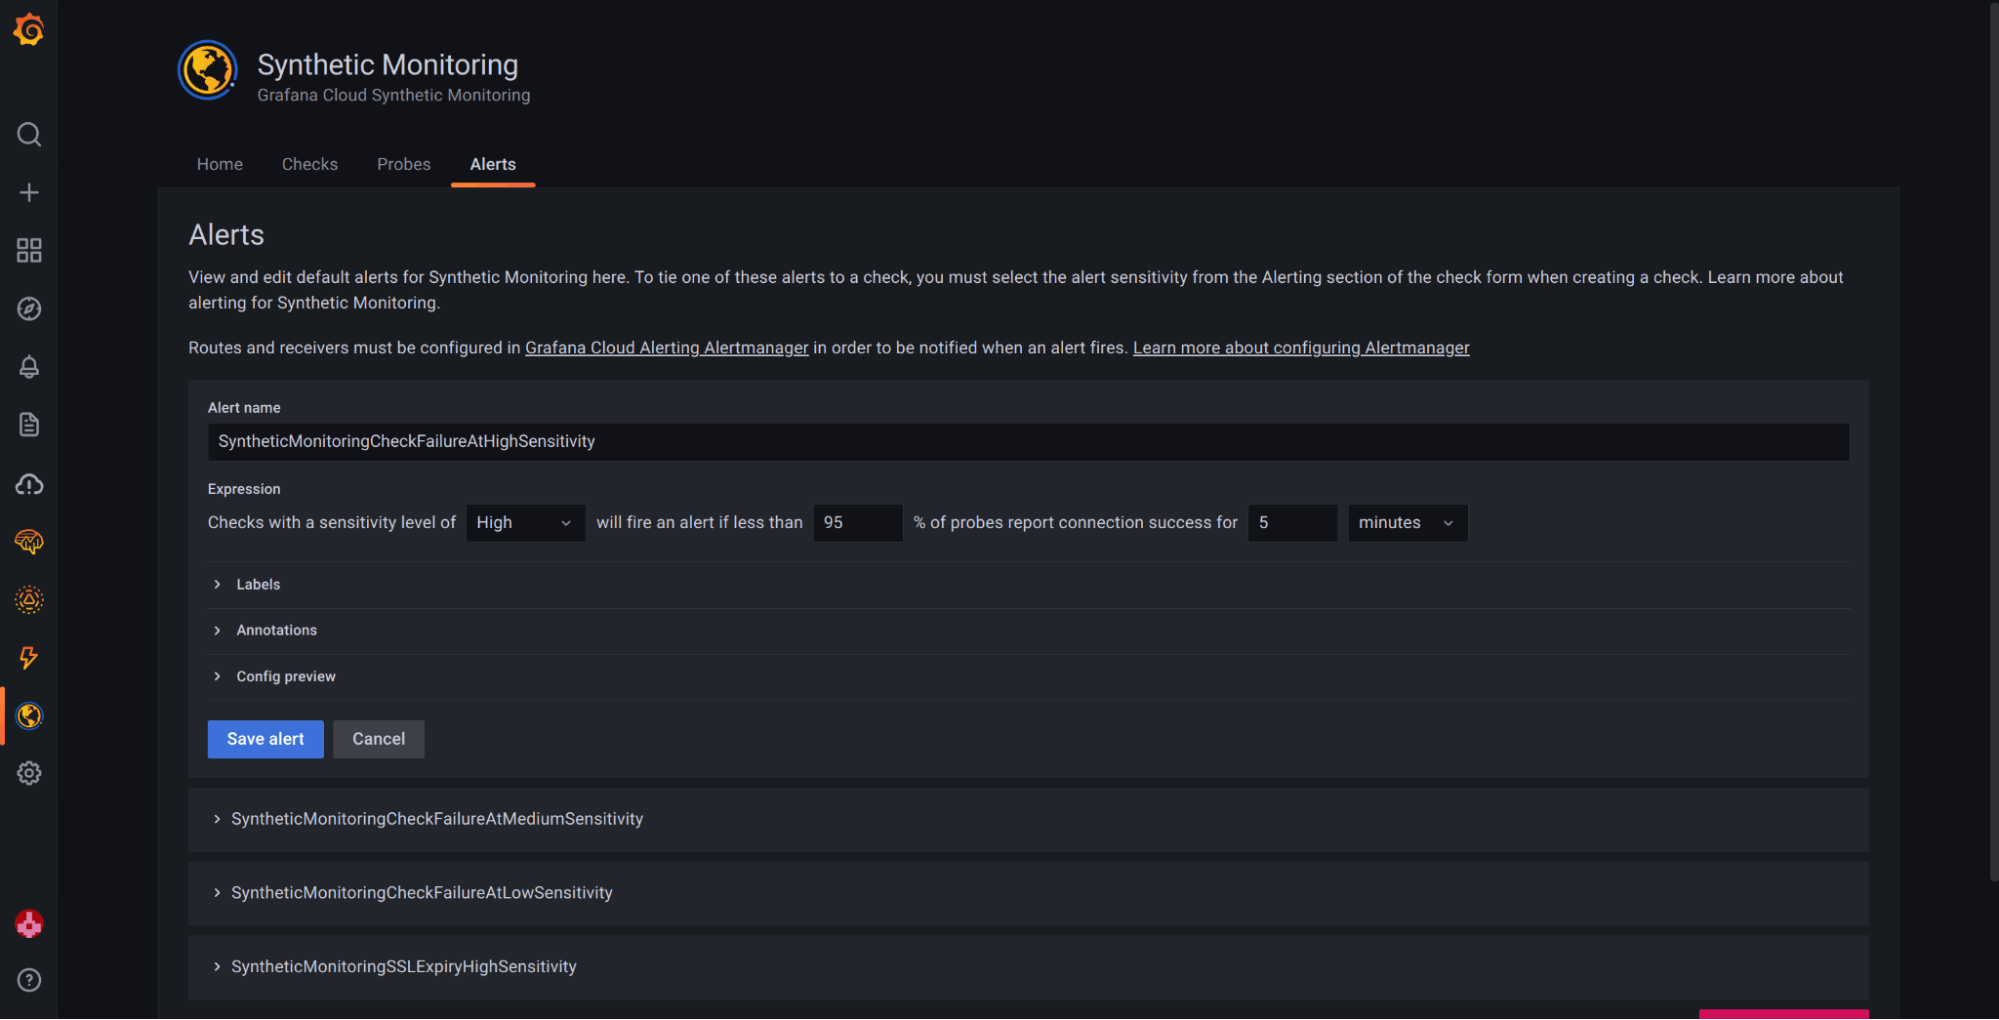The image size is (1999, 1020).
Task: Follow the Grafana Cloud Alerting Alertmanager link
Action: click(666, 347)
